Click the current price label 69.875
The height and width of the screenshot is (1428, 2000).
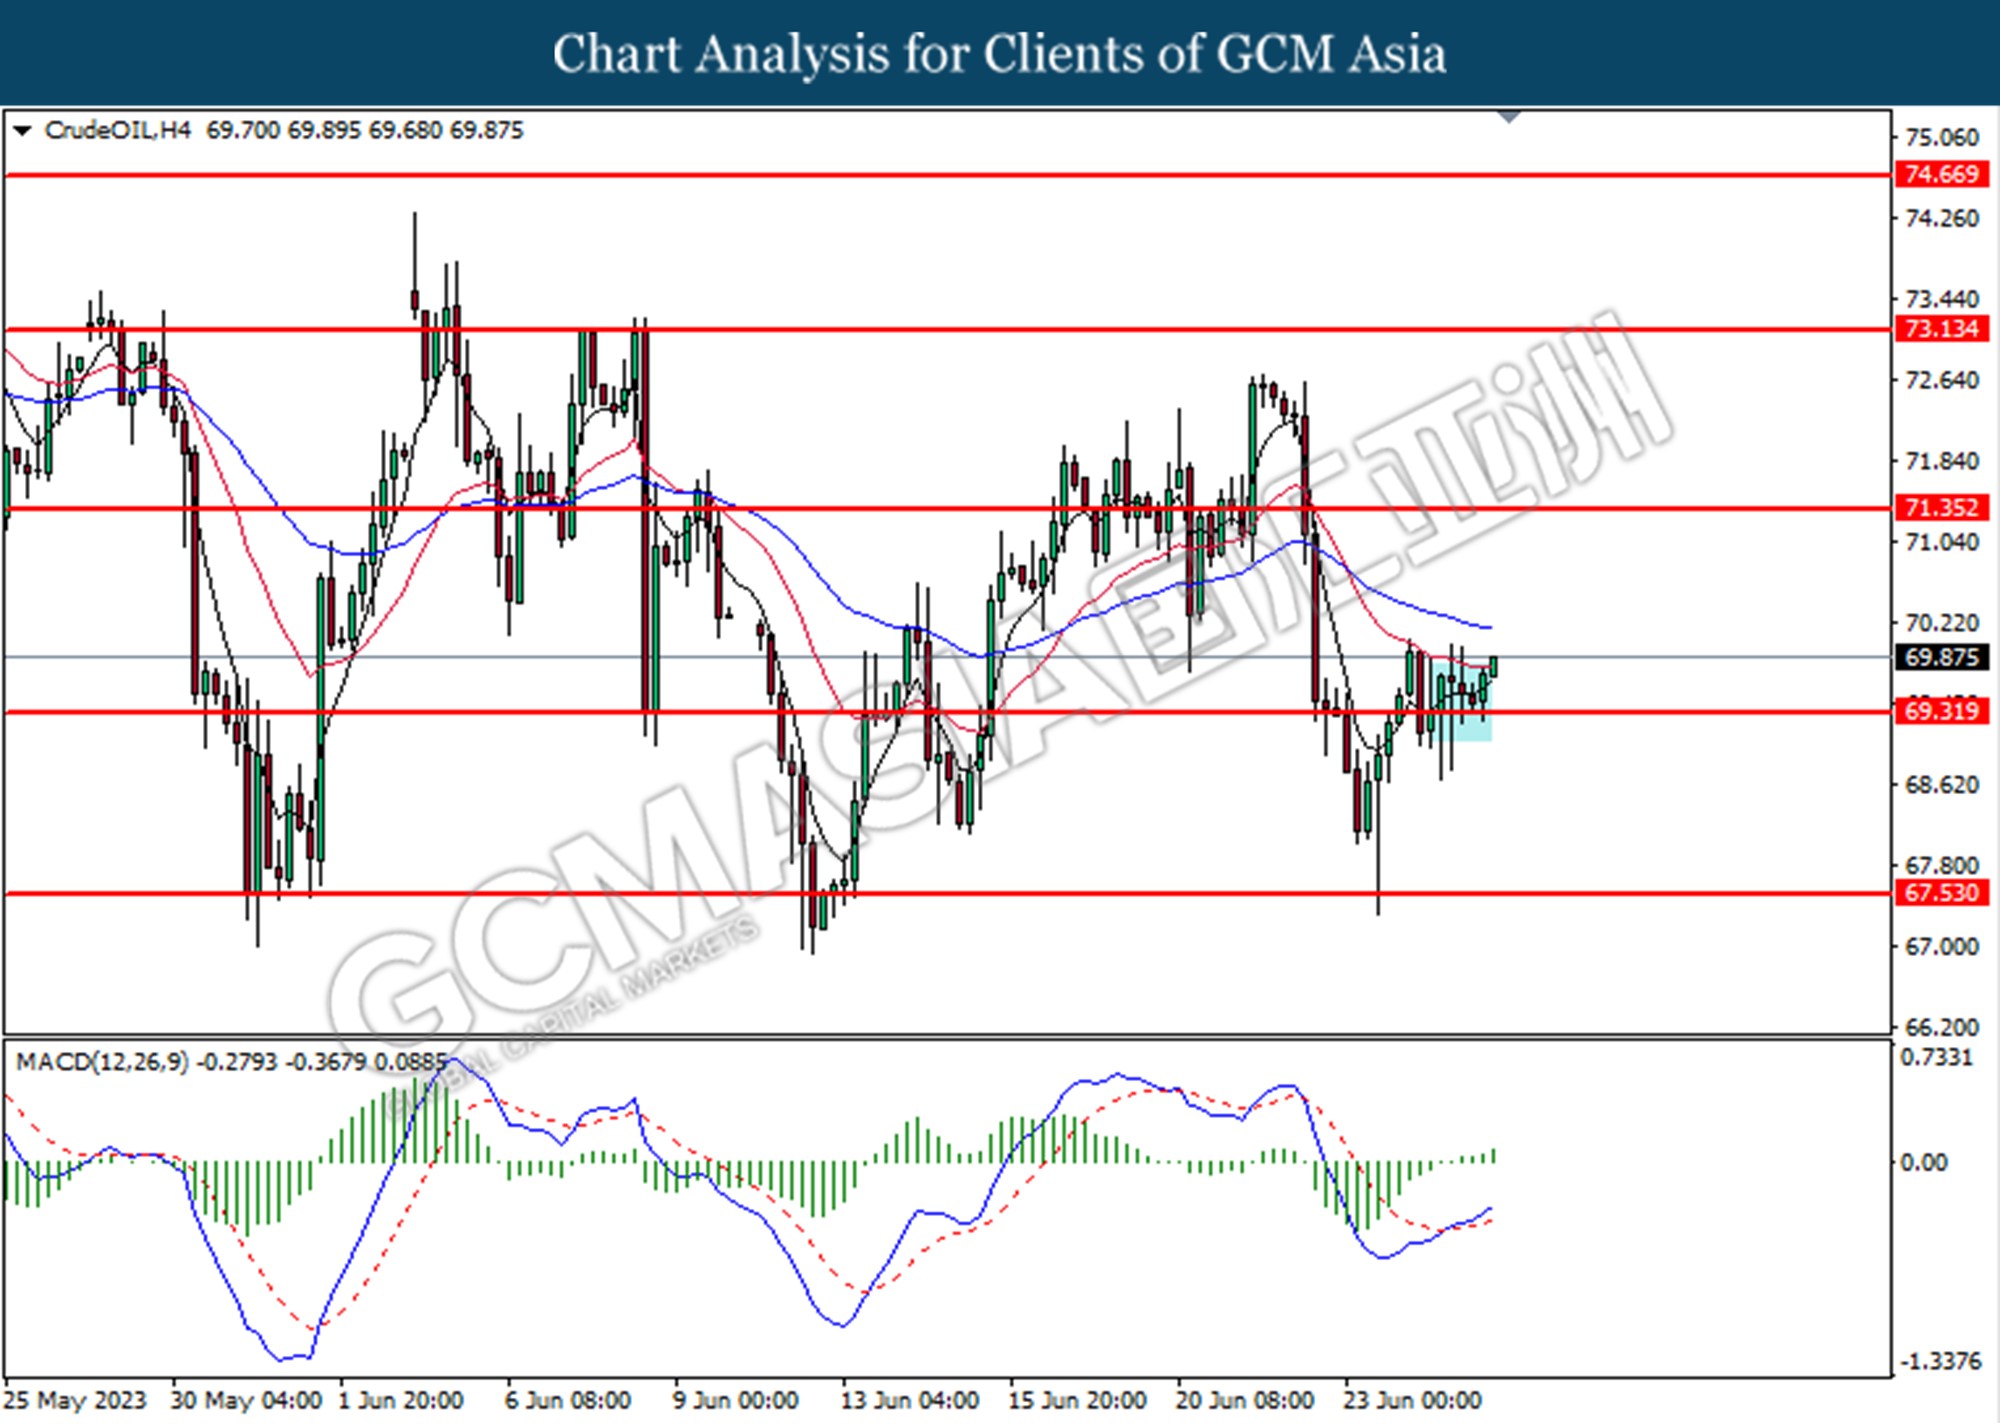click(1941, 658)
